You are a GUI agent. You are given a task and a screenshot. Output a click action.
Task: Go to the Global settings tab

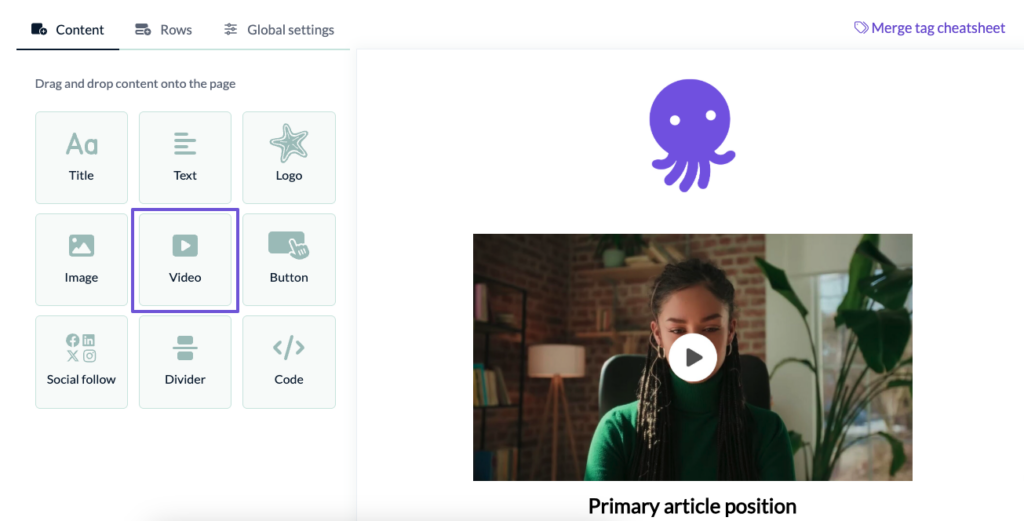coord(279,30)
